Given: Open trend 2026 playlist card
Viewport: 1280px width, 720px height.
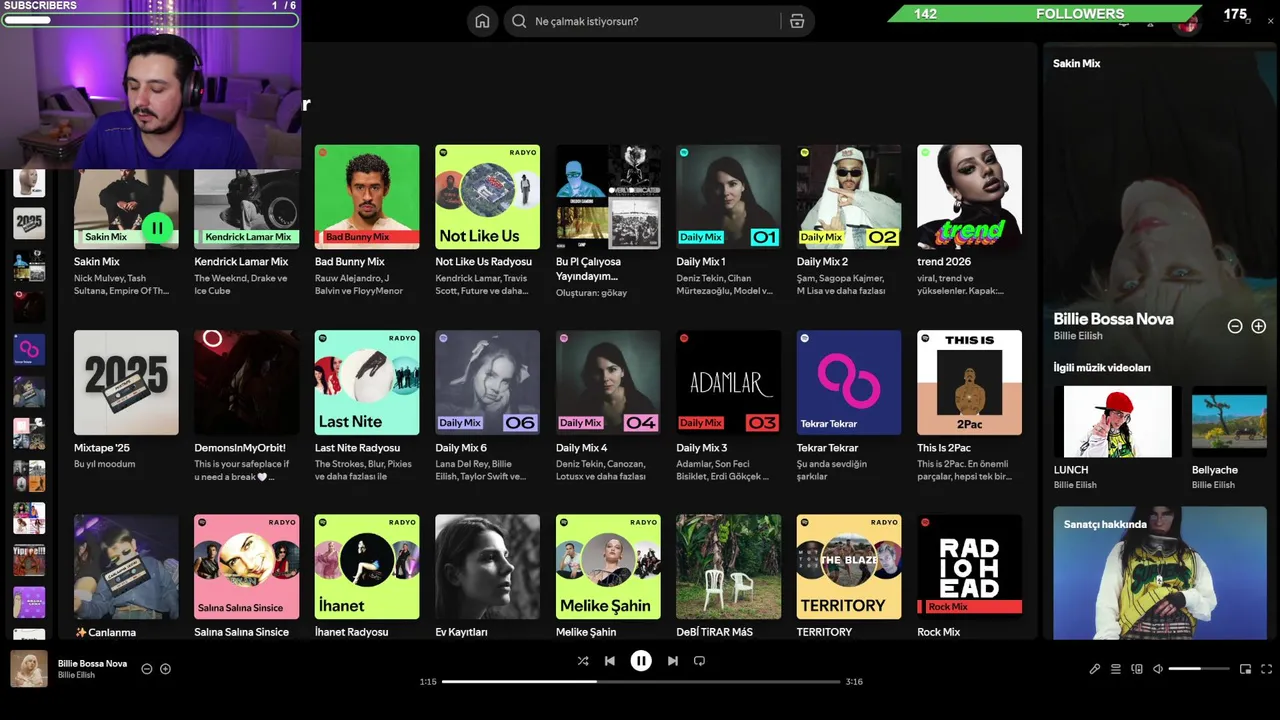Looking at the screenshot, I should [x=969, y=222].
